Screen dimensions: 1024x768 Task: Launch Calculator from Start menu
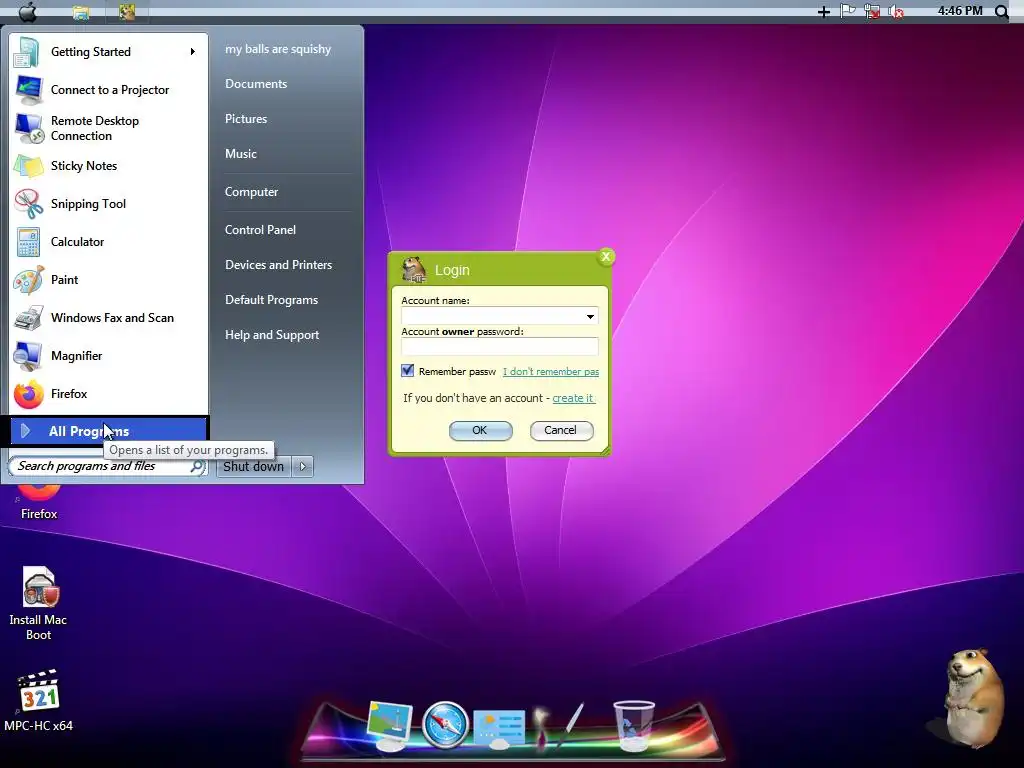click(108, 242)
